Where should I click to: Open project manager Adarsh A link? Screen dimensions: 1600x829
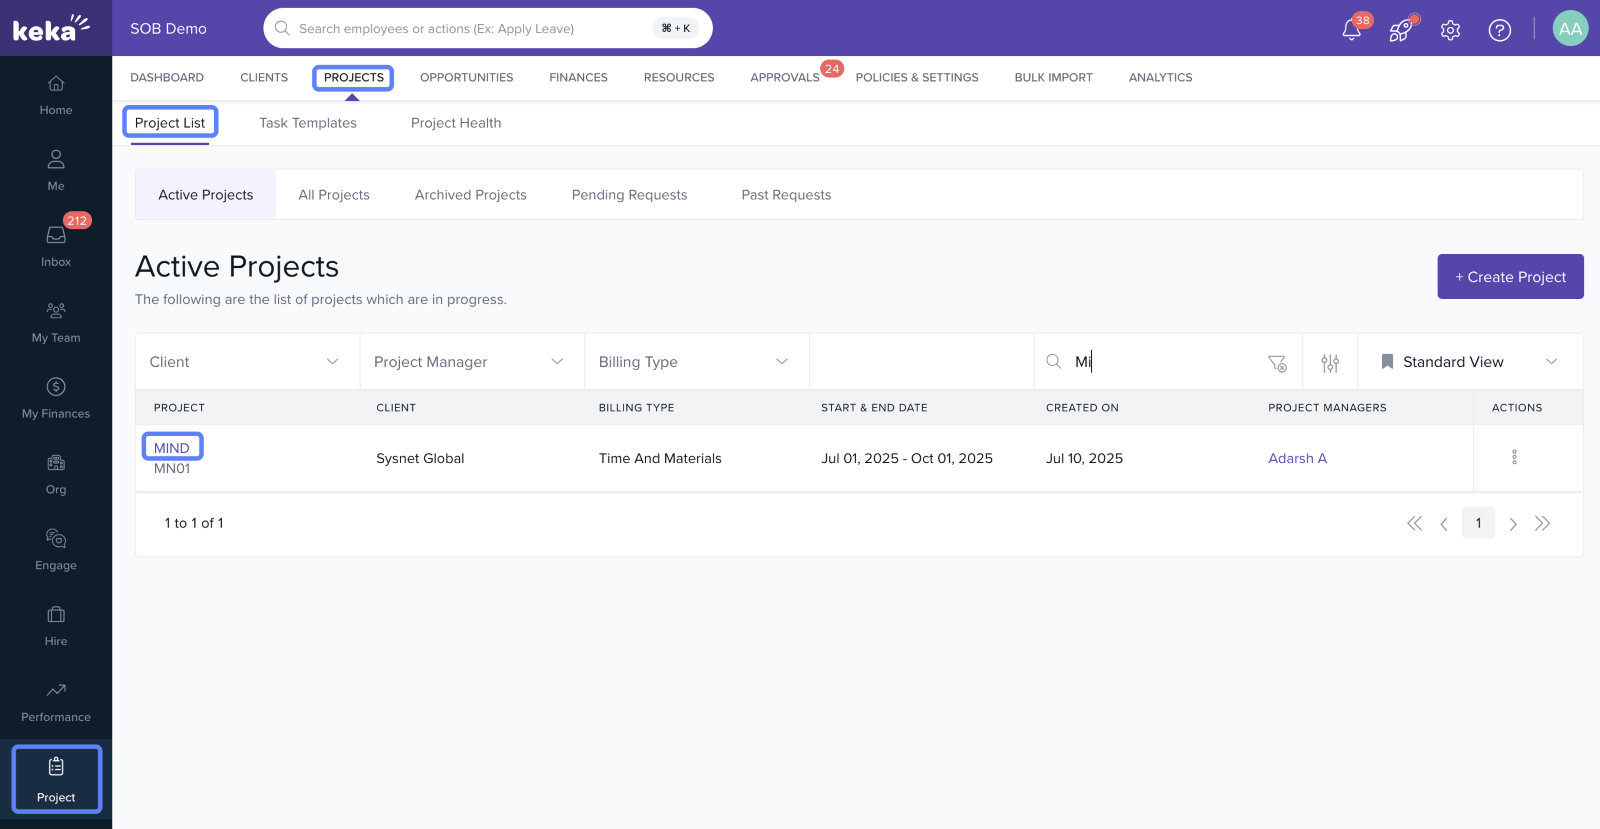point(1297,458)
